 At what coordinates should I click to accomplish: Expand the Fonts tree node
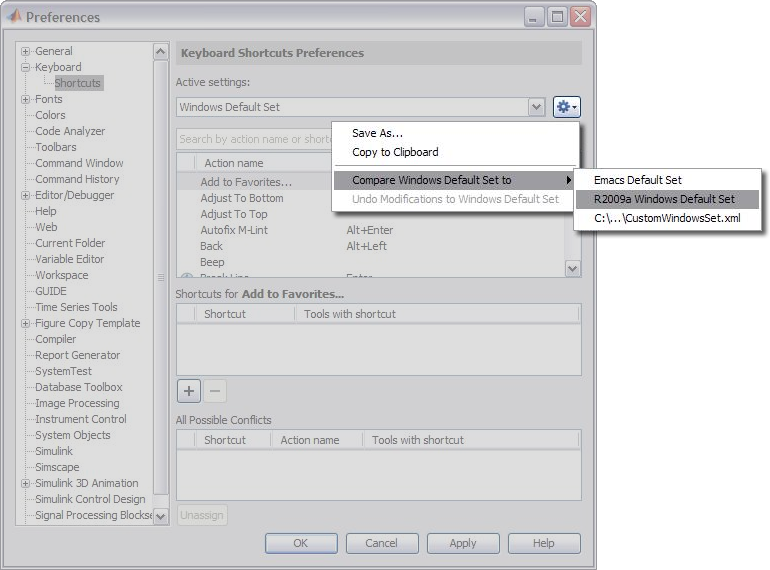[x=25, y=99]
